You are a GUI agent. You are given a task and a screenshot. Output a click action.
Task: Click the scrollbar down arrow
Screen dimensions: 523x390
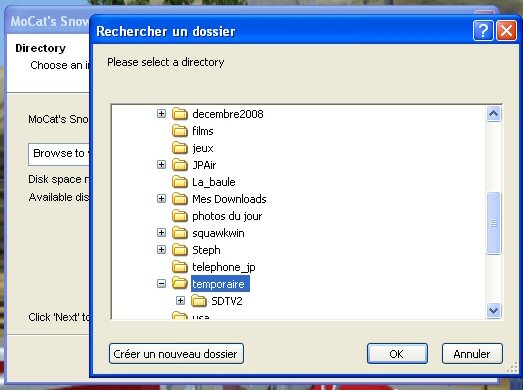coord(493,311)
